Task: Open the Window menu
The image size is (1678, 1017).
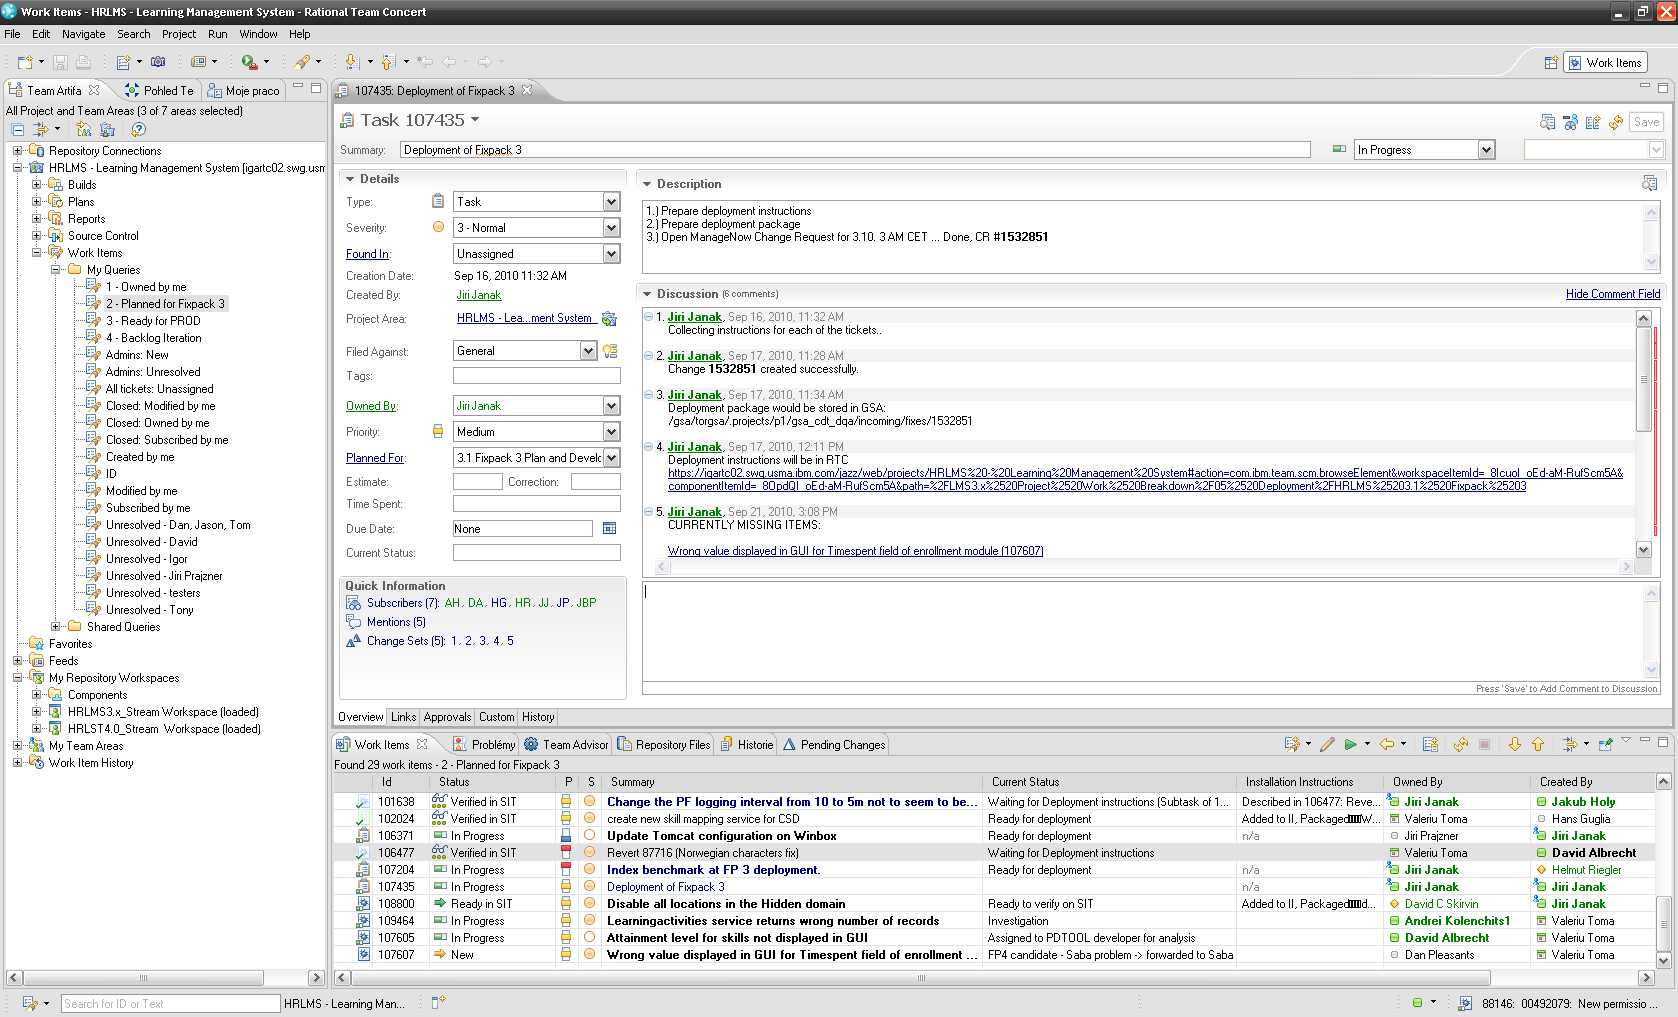Action: tap(258, 34)
